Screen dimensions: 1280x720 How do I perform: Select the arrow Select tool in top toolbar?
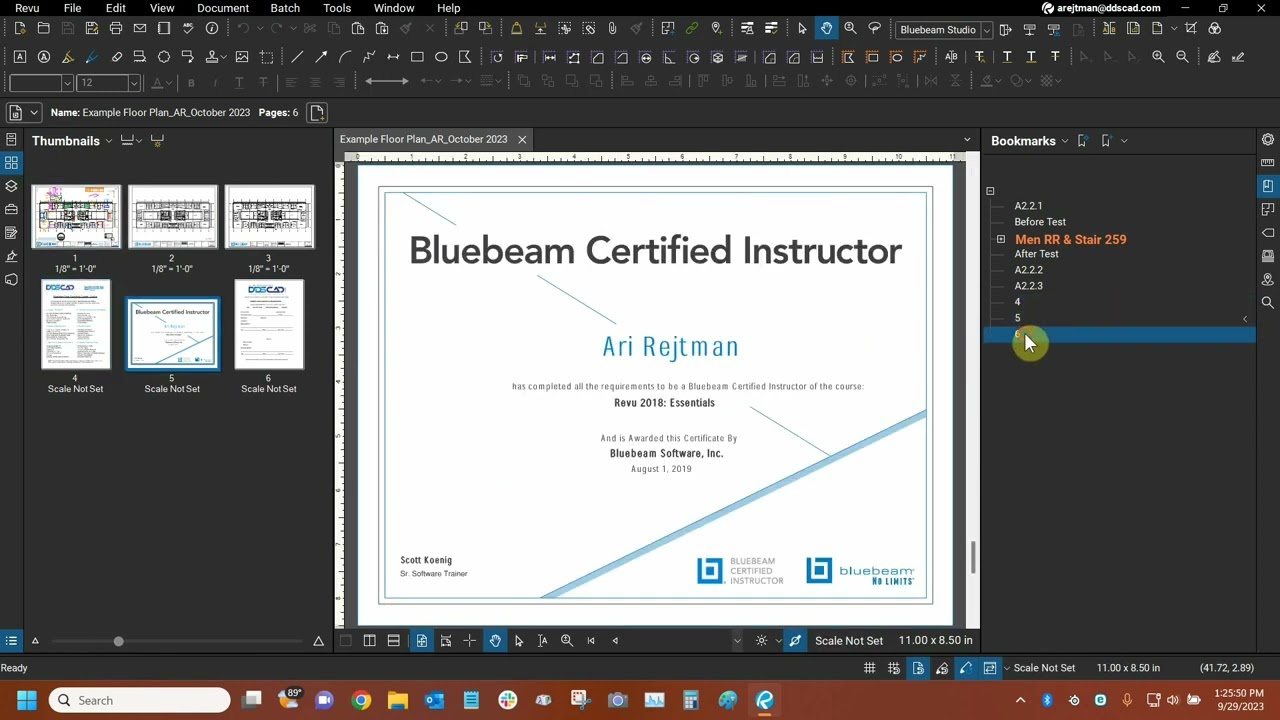coord(802,28)
